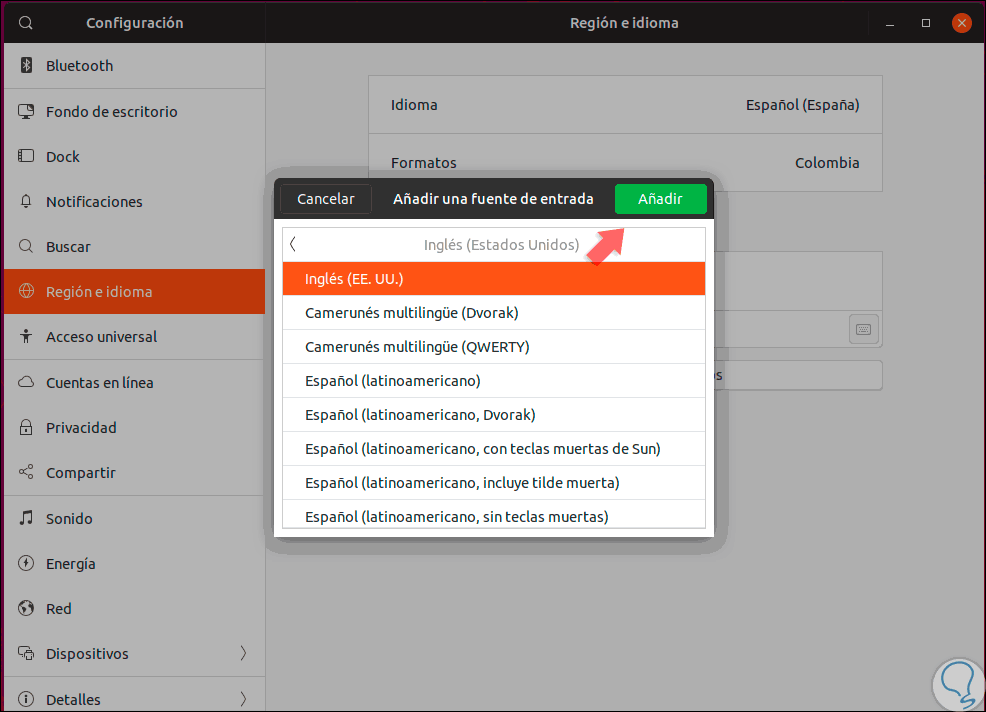
Task: Open the Cuentas en línea panel
Action: click(x=134, y=382)
